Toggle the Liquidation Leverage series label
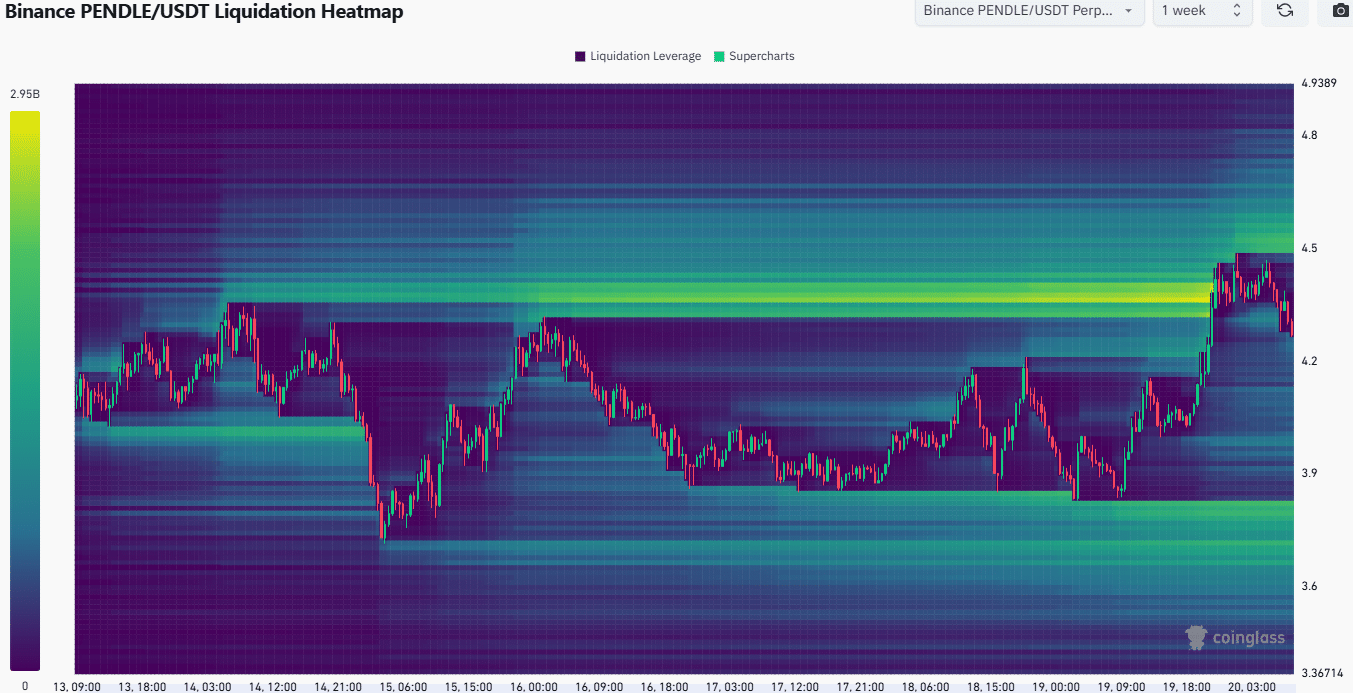Viewport: 1353px width, 693px height. (645, 56)
